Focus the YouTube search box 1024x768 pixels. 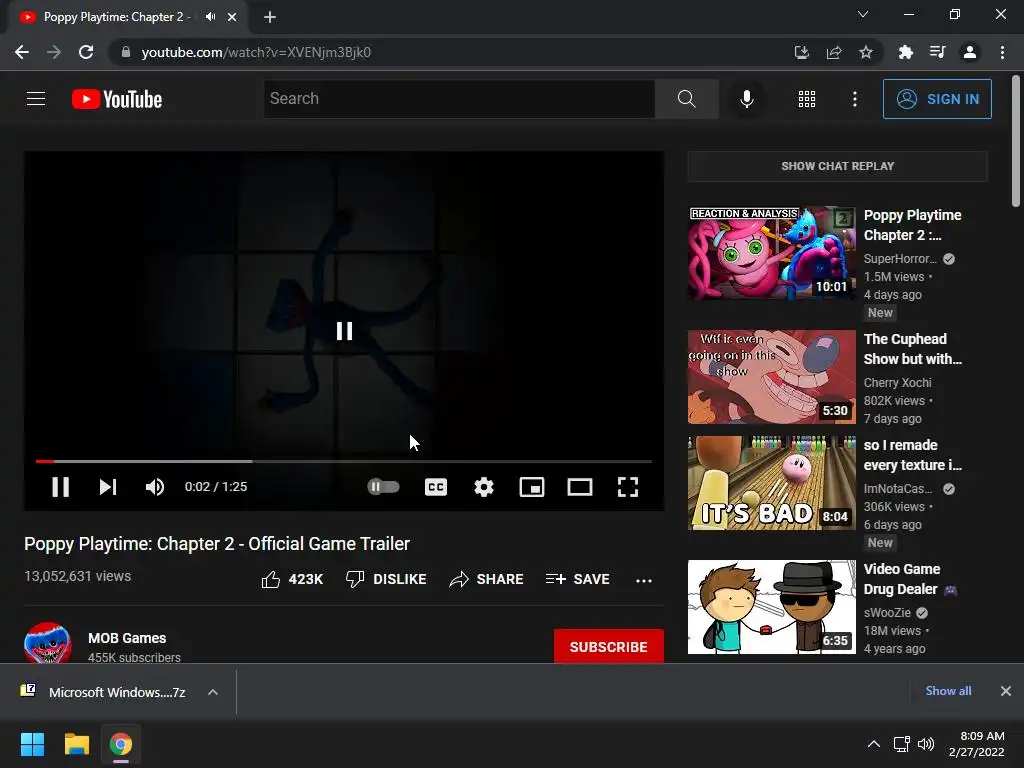(x=459, y=99)
